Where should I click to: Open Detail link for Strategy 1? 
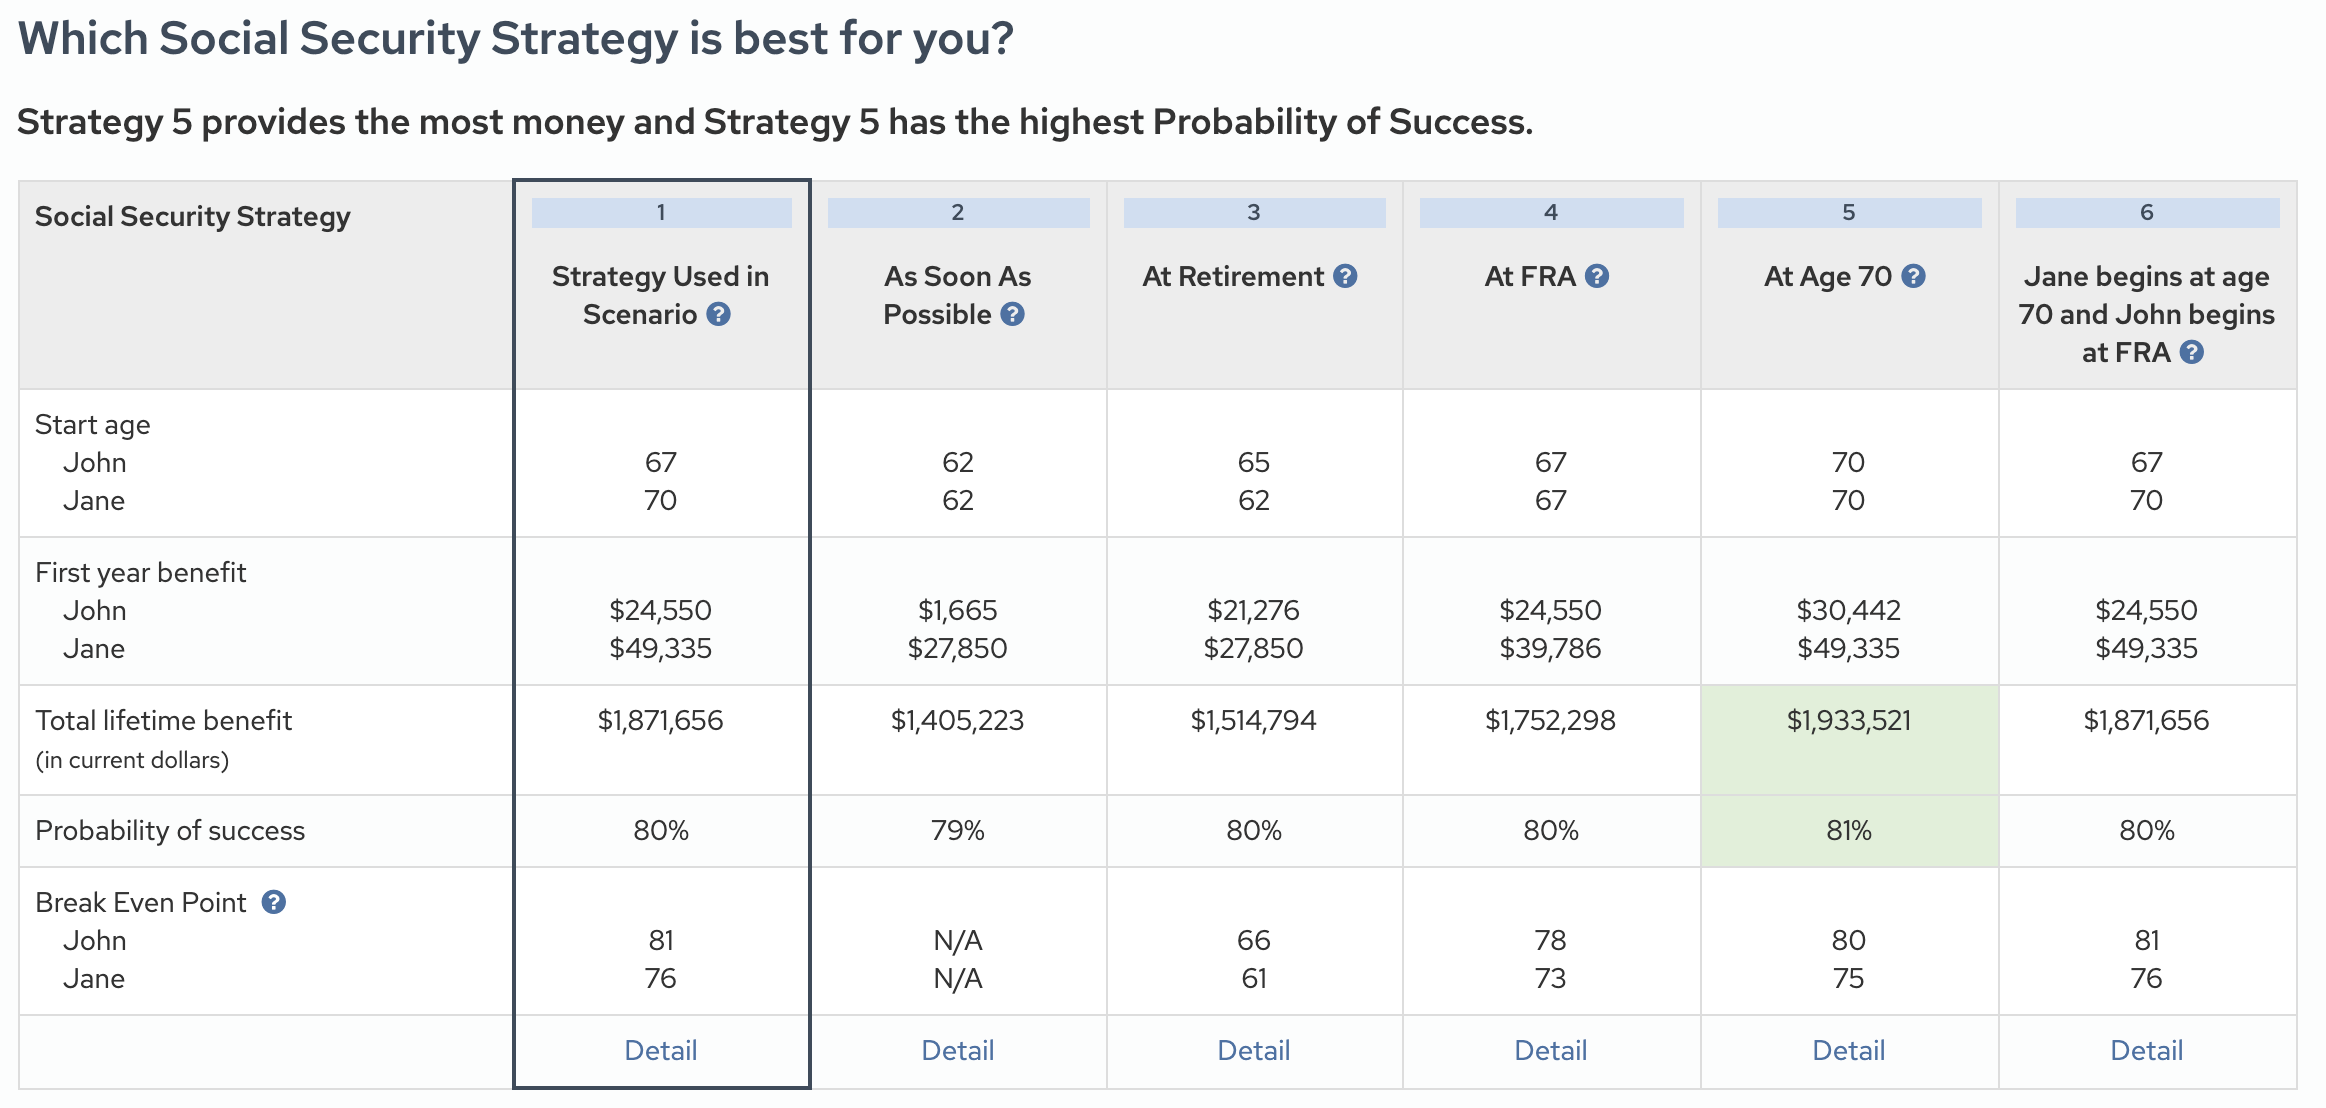tap(660, 1051)
